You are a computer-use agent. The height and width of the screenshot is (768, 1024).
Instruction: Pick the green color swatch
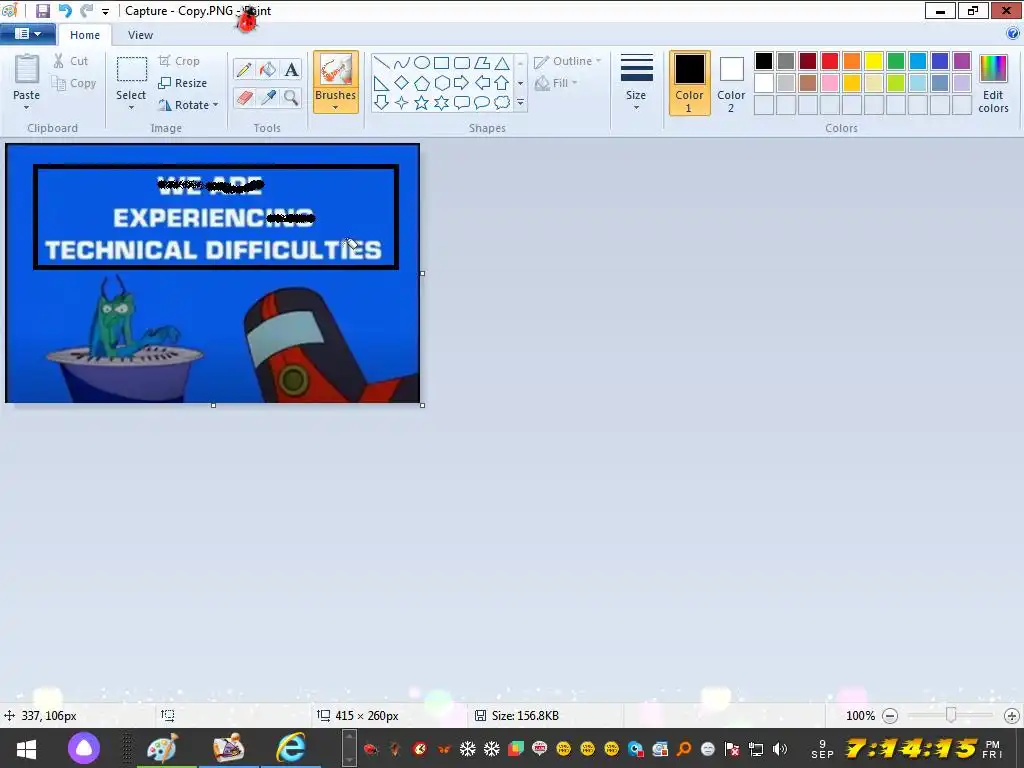click(896, 61)
